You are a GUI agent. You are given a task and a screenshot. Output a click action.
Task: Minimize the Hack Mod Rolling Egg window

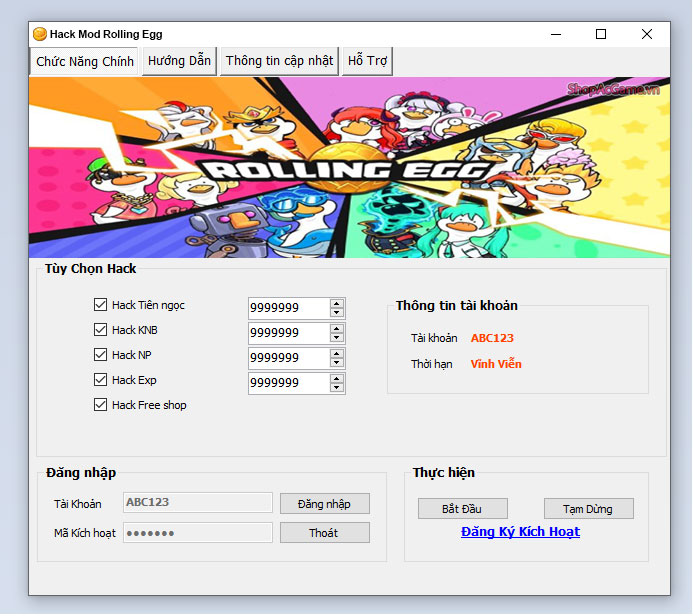(x=556, y=34)
